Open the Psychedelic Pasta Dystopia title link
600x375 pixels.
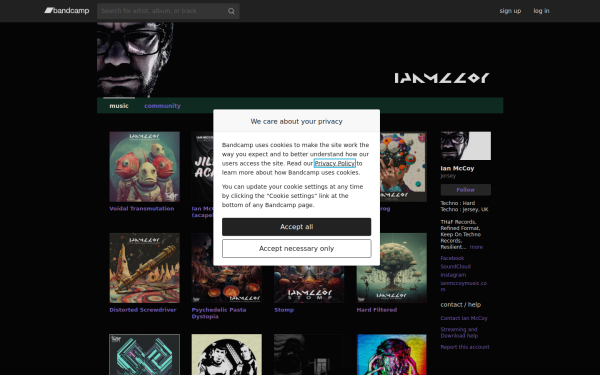pyautogui.click(x=219, y=313)
